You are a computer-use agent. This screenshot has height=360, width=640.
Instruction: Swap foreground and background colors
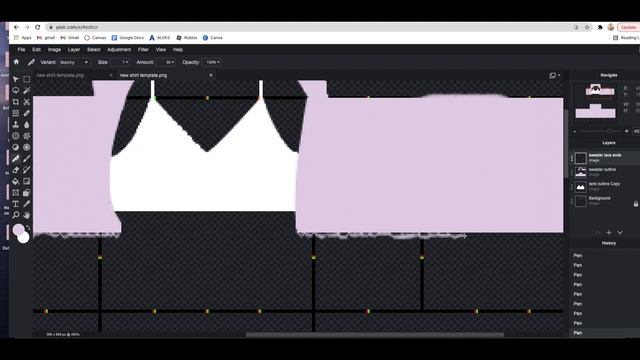pos(28,227)
